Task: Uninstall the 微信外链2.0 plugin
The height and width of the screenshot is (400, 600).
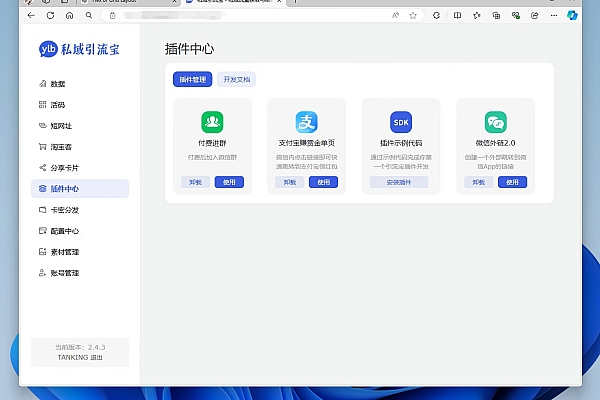Action: pyautogui.click(x=479, y=182)
